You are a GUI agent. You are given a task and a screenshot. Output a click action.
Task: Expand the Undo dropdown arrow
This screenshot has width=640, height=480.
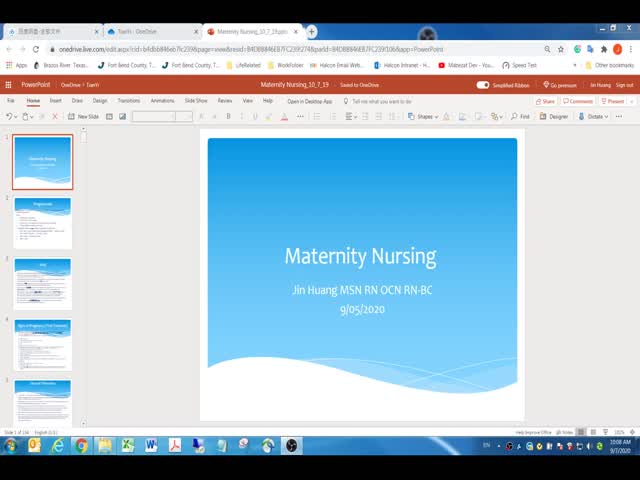pyautogui.click(x=16, y=117)
